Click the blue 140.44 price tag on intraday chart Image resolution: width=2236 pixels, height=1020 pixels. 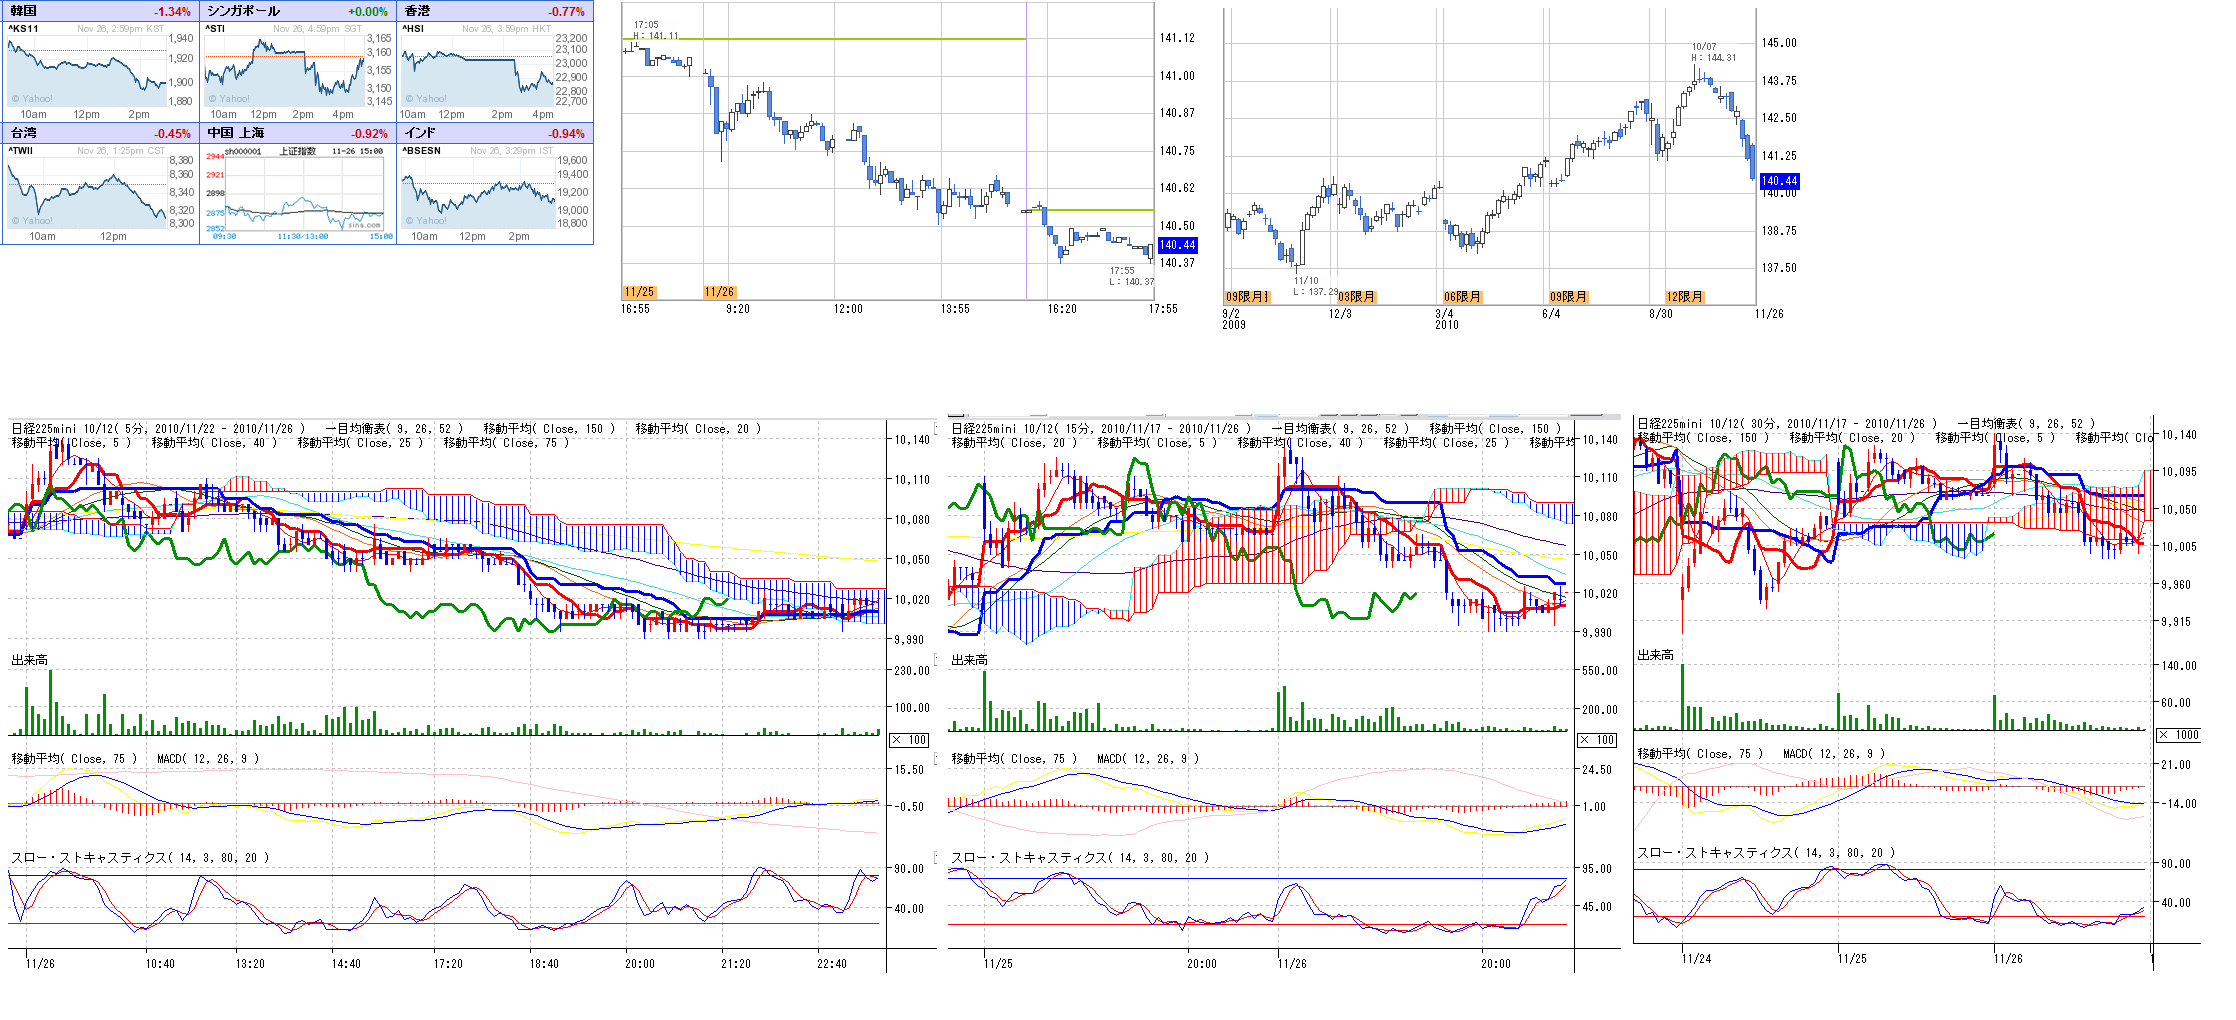tap(1177, 245)
